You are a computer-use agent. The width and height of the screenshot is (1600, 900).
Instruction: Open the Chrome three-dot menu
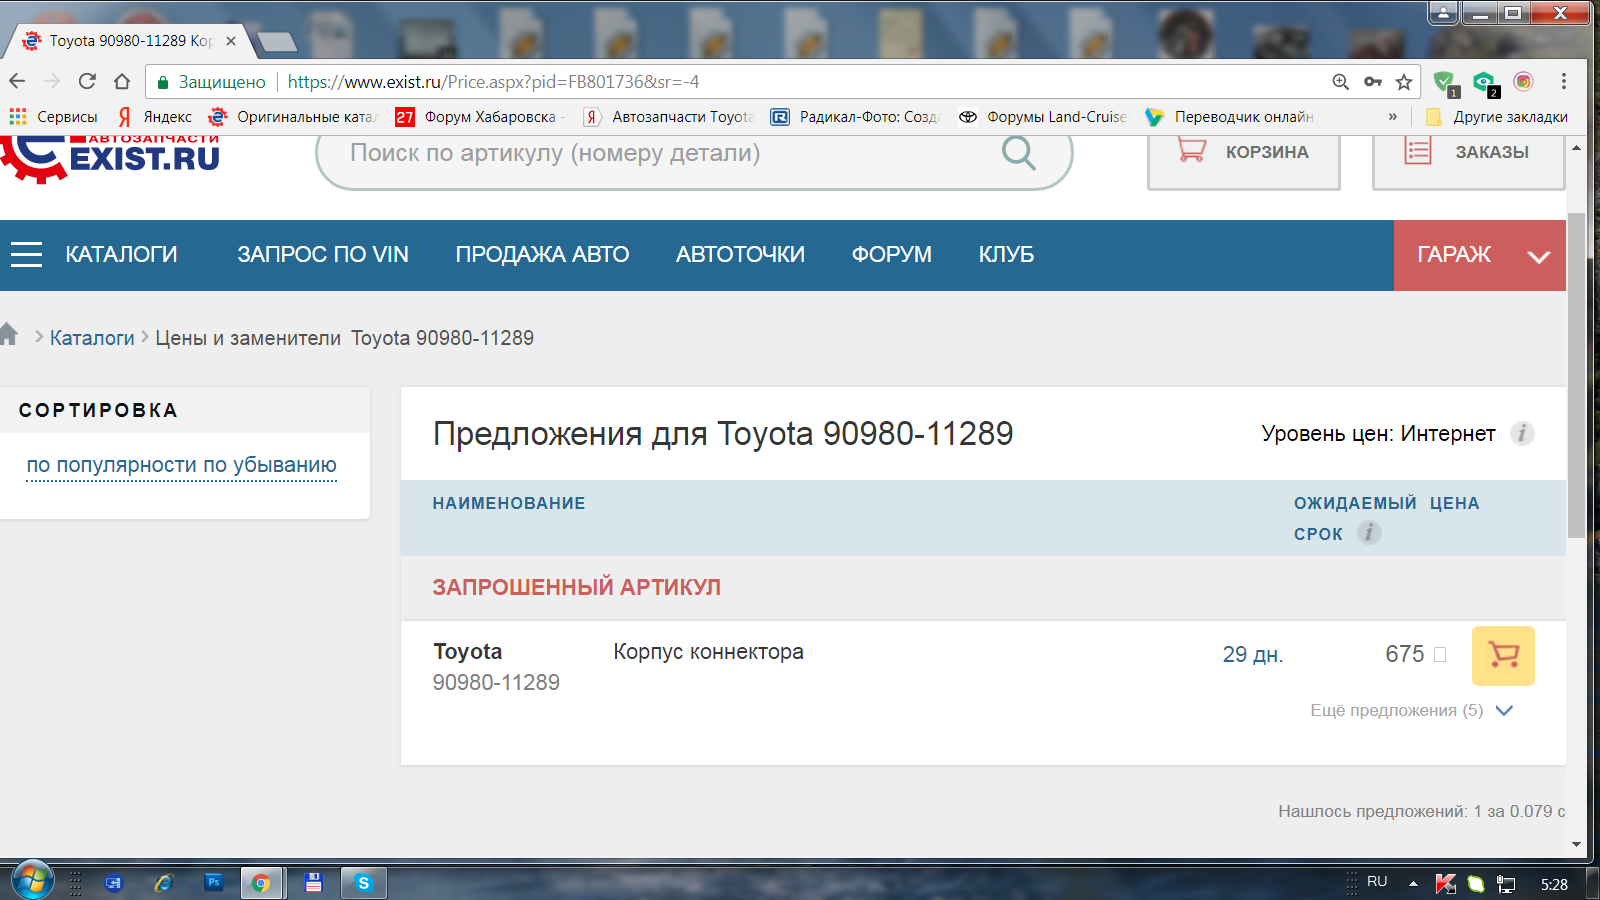(x=1564, y=82)
